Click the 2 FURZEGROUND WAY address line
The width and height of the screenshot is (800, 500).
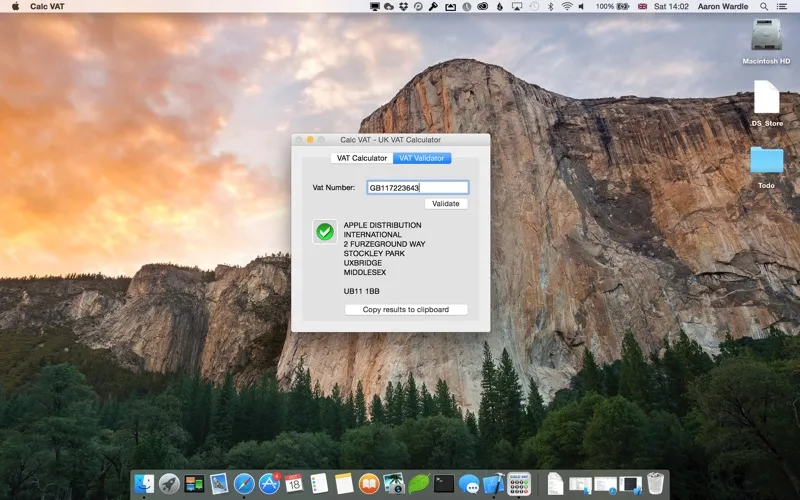pyautogui.click(x=384, y=244)
